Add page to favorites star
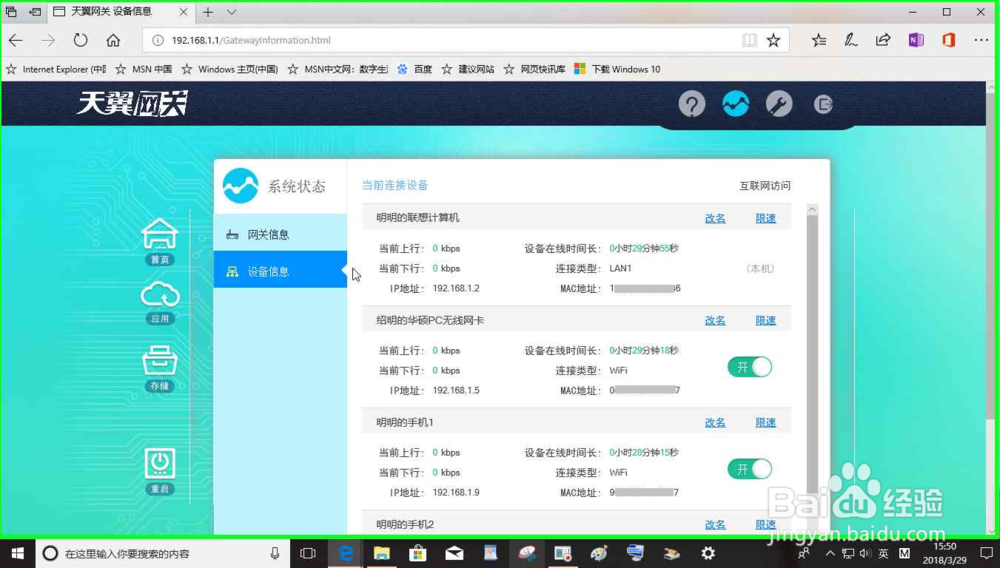 [x=774, y=40]
